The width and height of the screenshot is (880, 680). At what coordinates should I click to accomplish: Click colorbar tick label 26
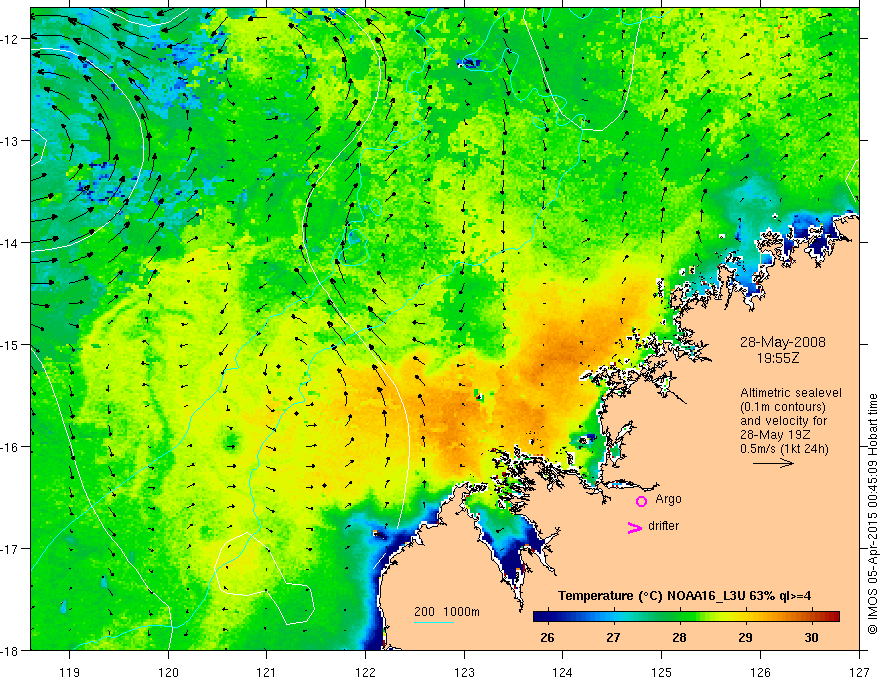tap(547, 637)
